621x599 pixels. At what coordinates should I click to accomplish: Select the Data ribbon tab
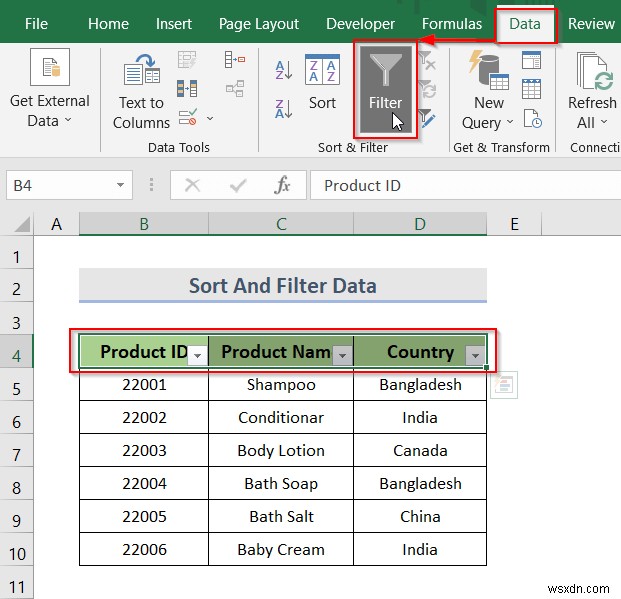tap(525, 24)
